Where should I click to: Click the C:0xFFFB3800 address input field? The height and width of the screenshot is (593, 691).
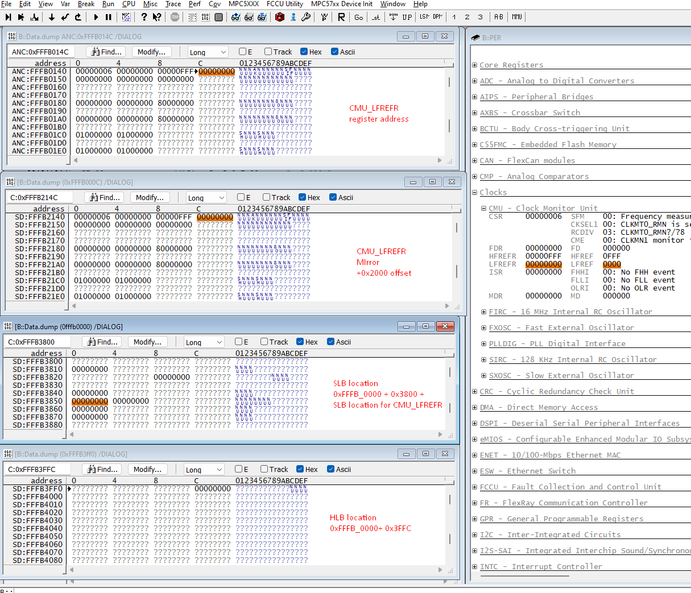[x=37, y=341]
